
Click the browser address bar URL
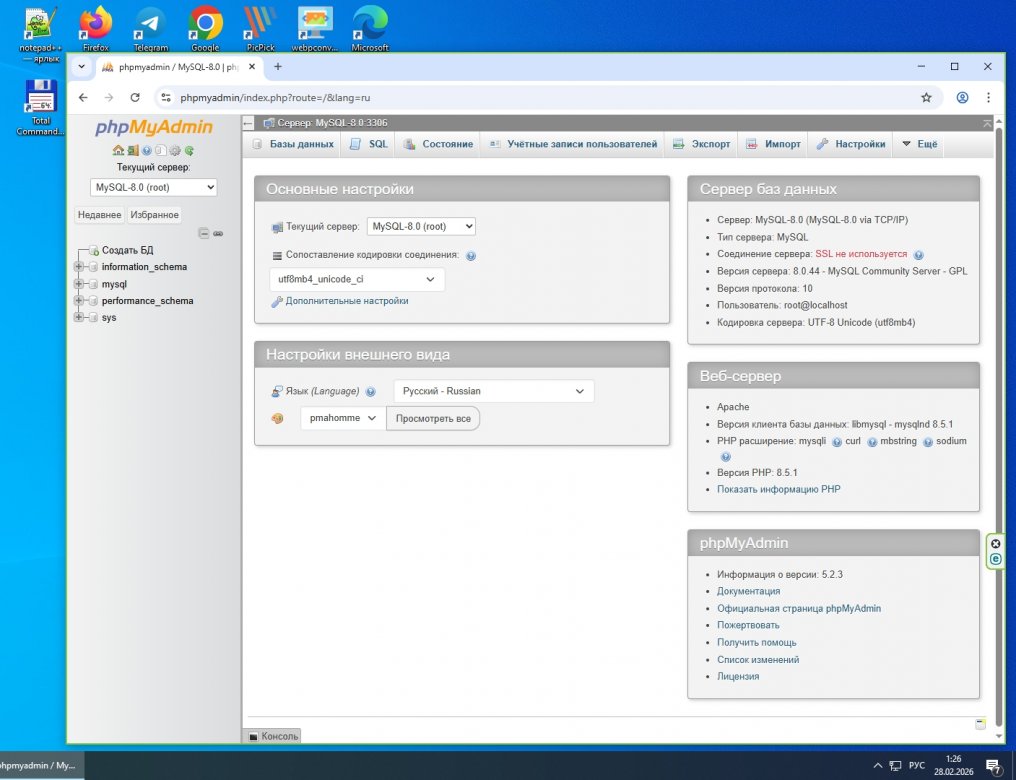click(275, 98)
